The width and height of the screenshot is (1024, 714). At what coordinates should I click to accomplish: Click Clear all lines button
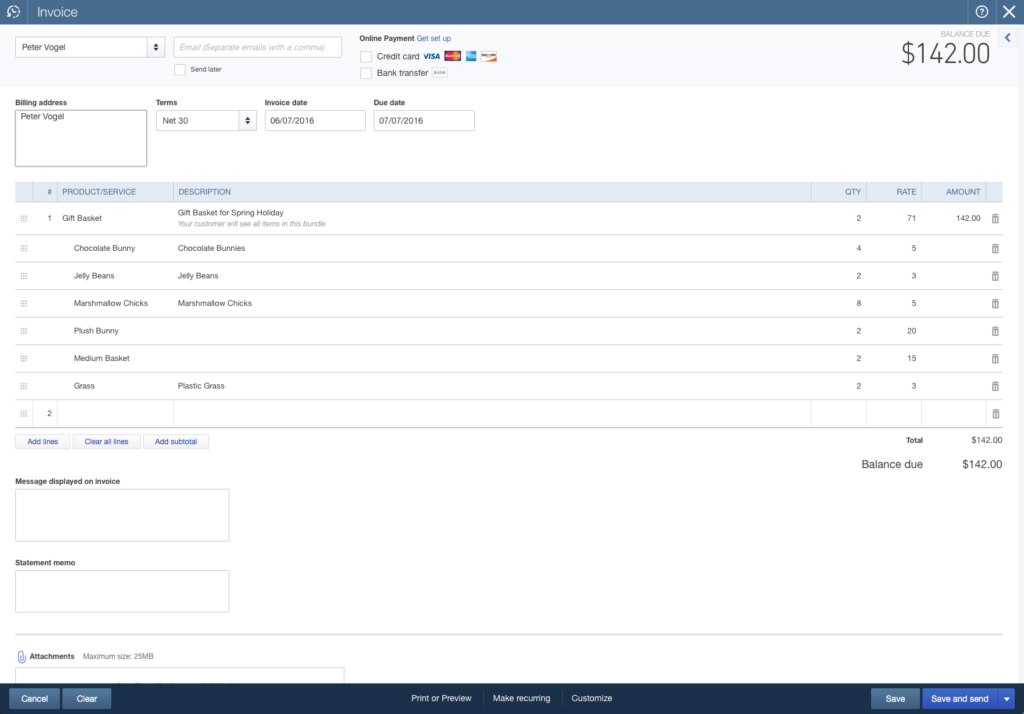106,442
